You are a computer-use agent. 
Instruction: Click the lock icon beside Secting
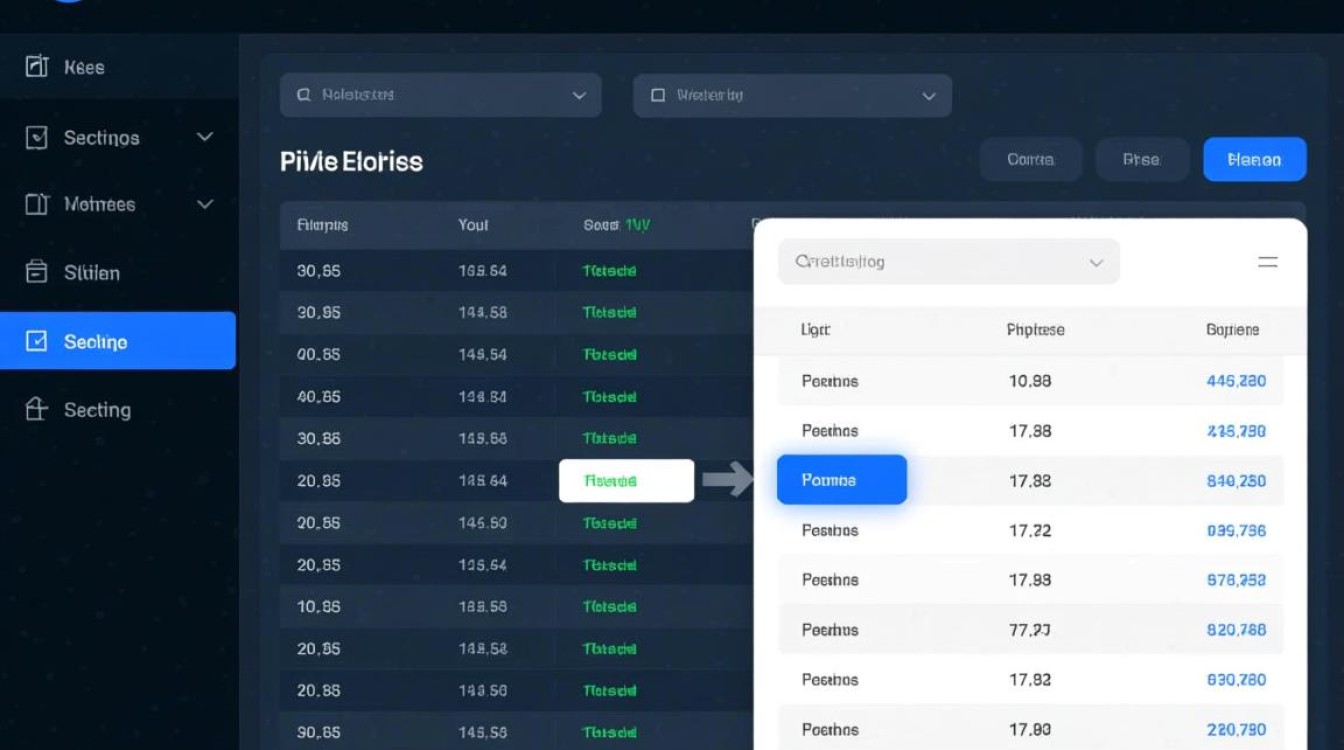coord(36,409)
